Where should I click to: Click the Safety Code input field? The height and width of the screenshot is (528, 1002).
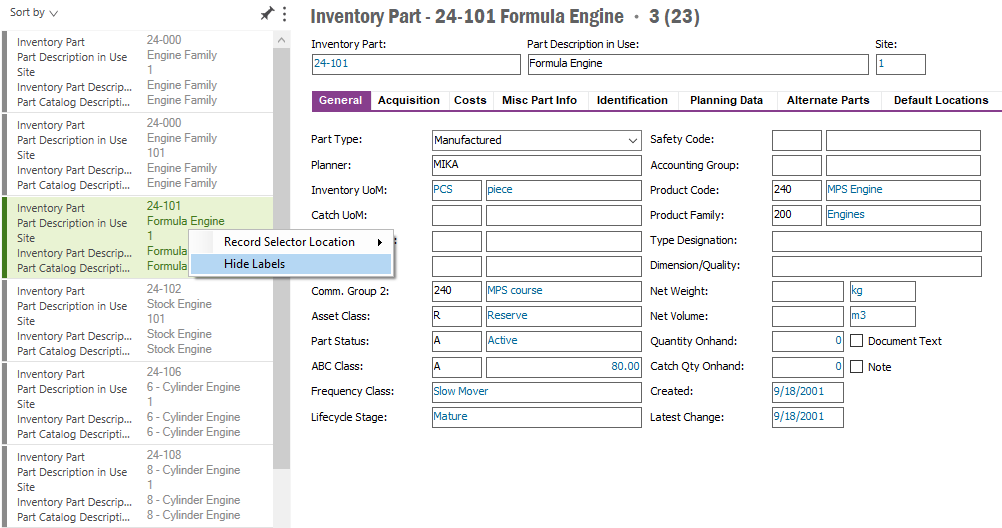[796, 140]
